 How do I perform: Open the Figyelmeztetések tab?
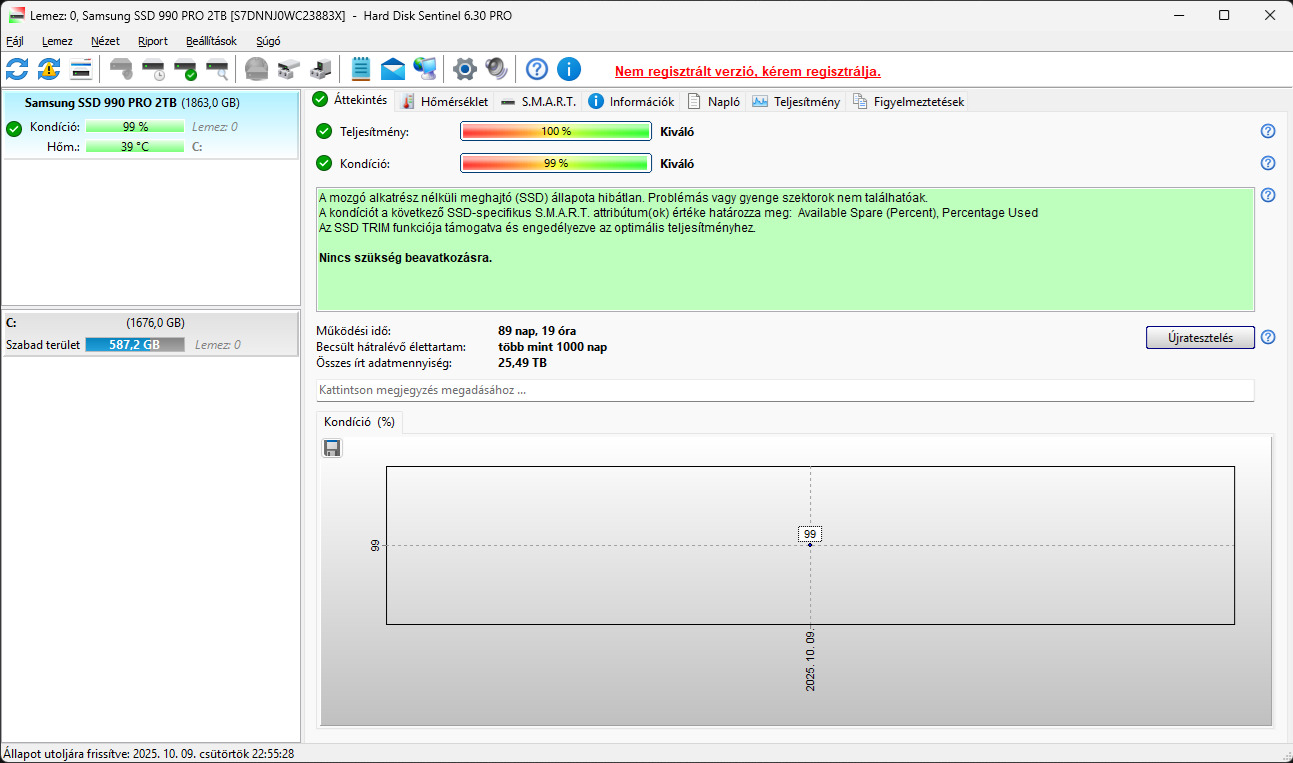pyautogui.click(x=908, y=101)
